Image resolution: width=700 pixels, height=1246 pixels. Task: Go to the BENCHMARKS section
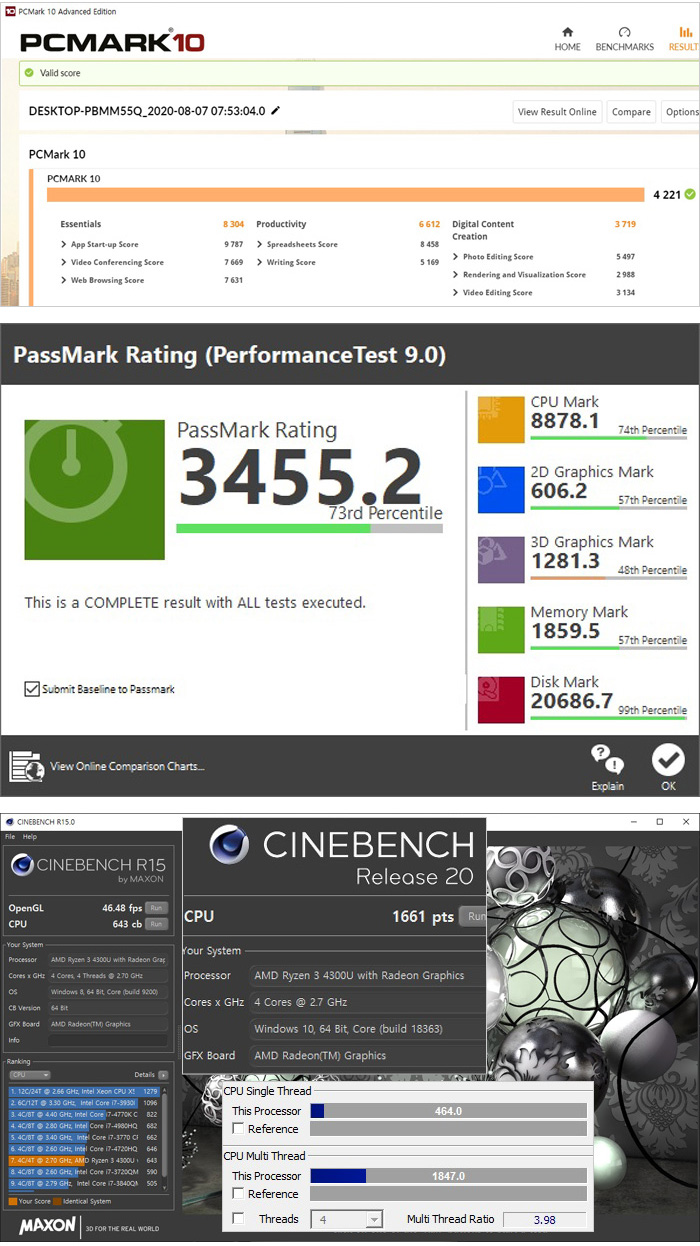tap(624, 39)
